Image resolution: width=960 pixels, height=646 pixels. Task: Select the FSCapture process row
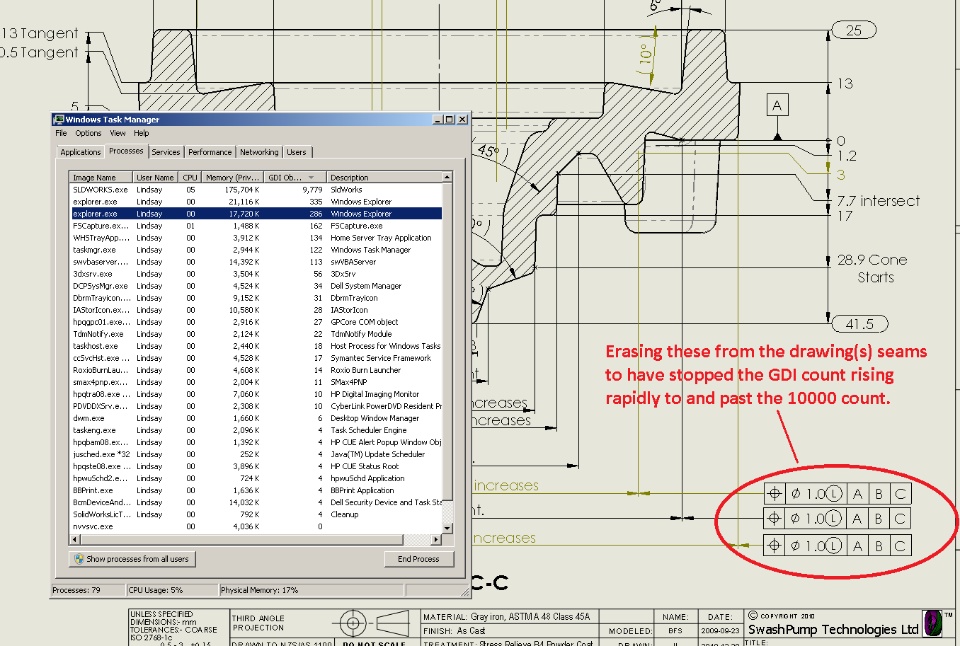coord(255,226)
